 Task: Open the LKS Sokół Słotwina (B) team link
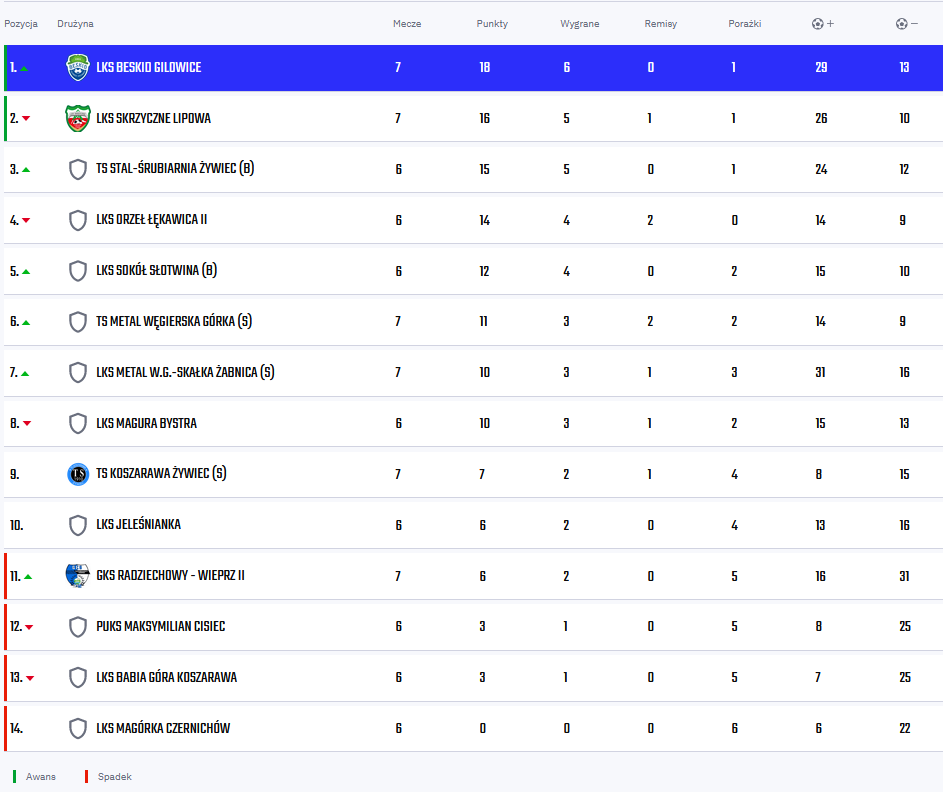(x=156, y=271)
